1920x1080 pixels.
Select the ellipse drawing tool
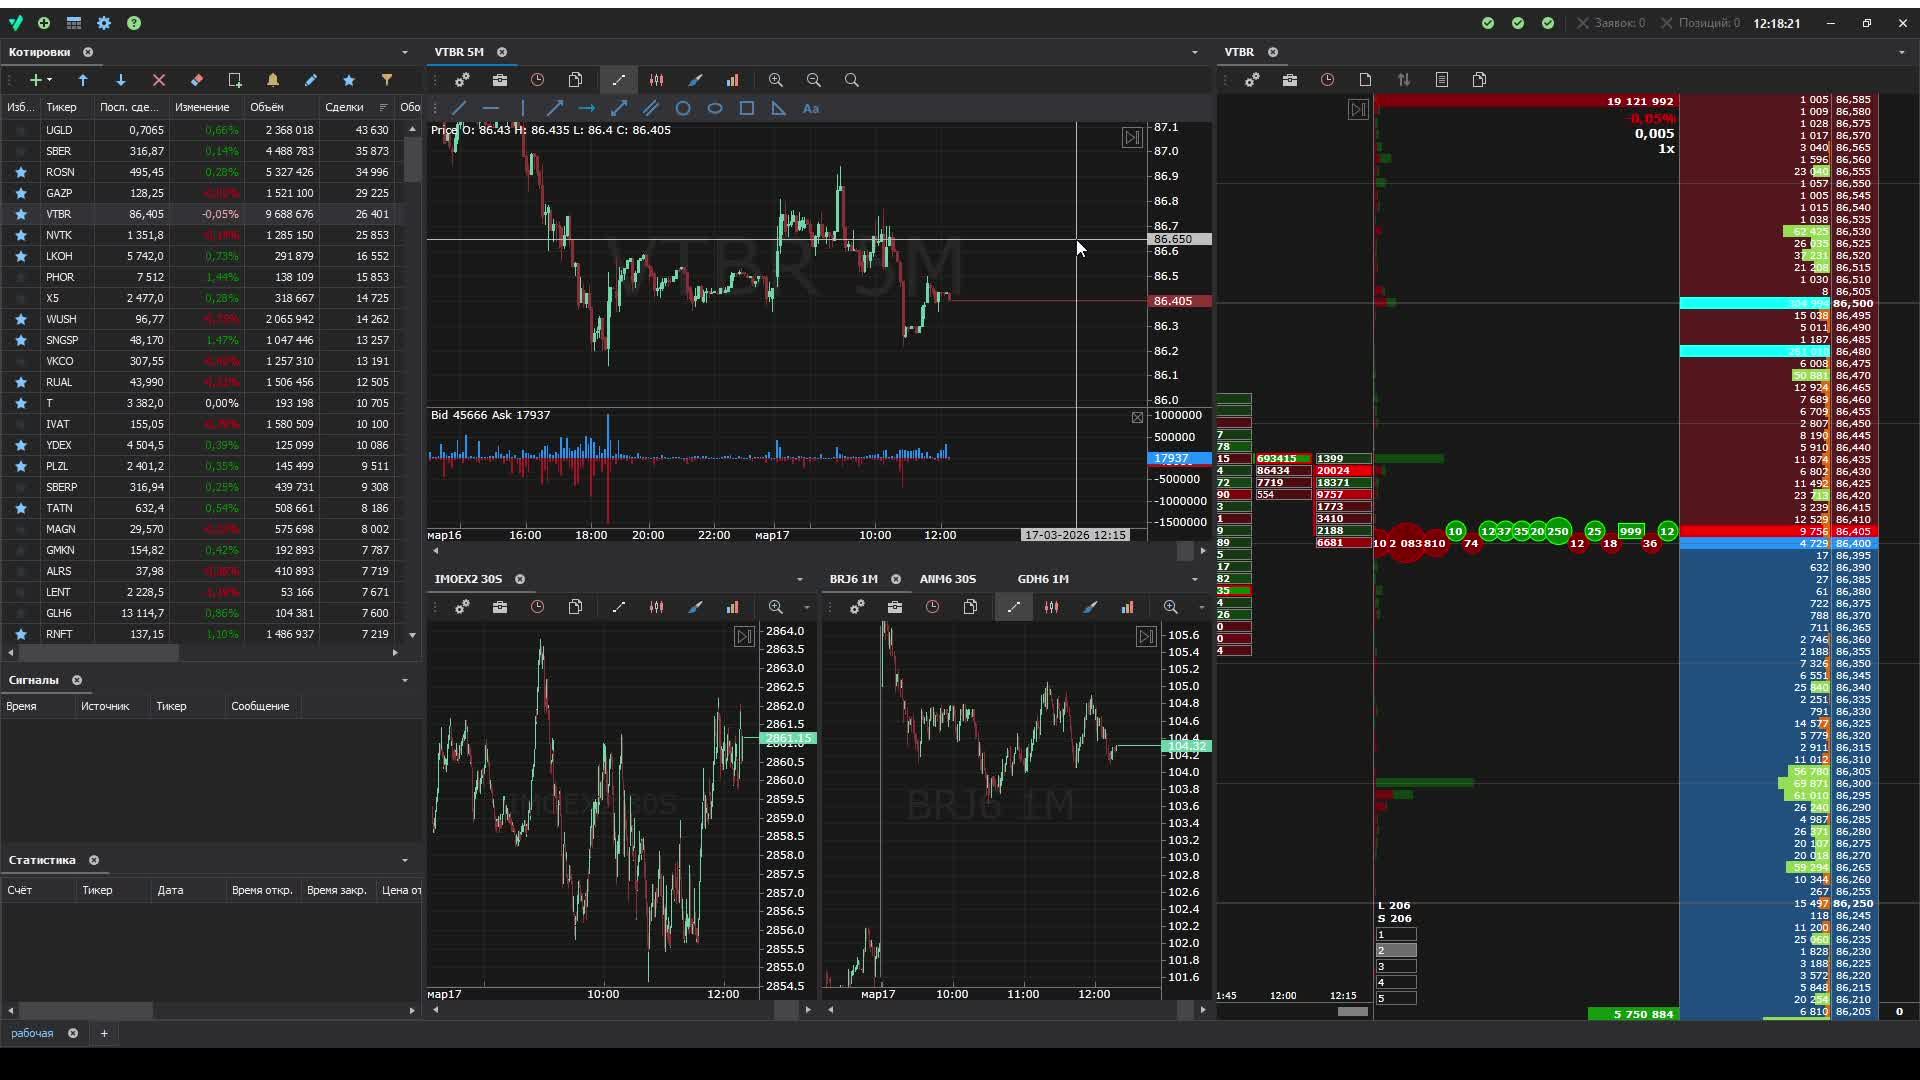715,108
